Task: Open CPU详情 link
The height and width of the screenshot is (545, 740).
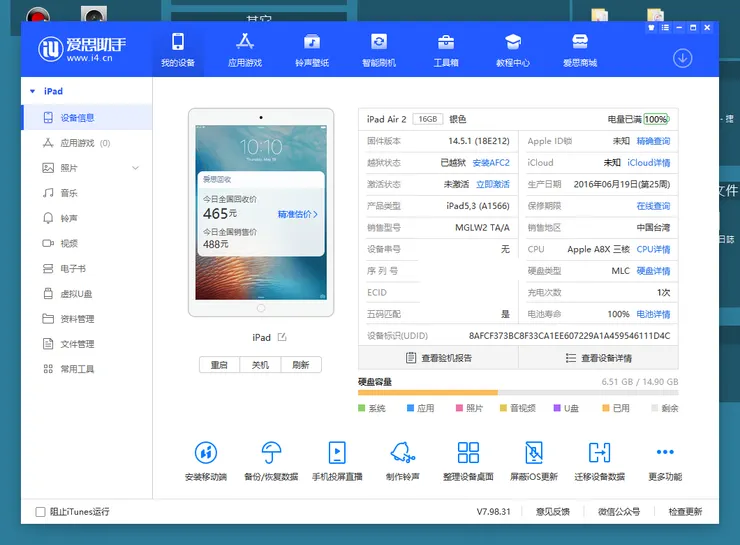Action: [653, 249]
